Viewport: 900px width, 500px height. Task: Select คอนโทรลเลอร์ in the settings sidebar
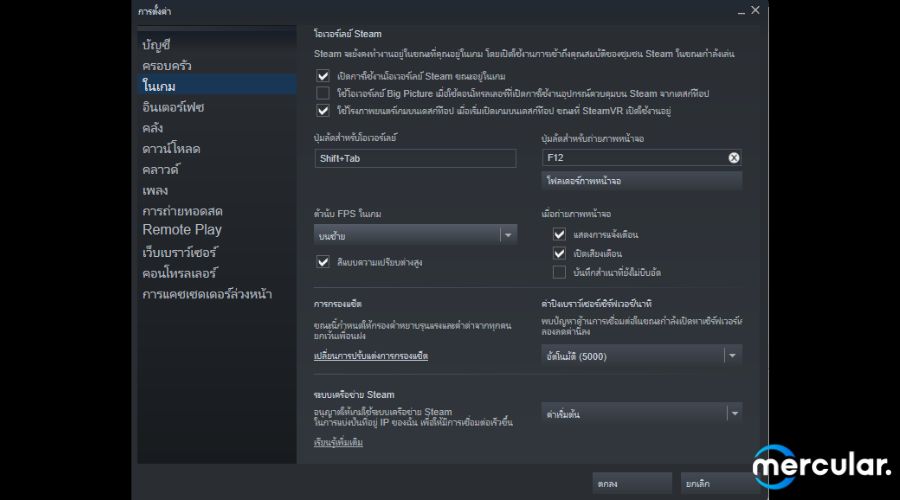pos(180,273)
